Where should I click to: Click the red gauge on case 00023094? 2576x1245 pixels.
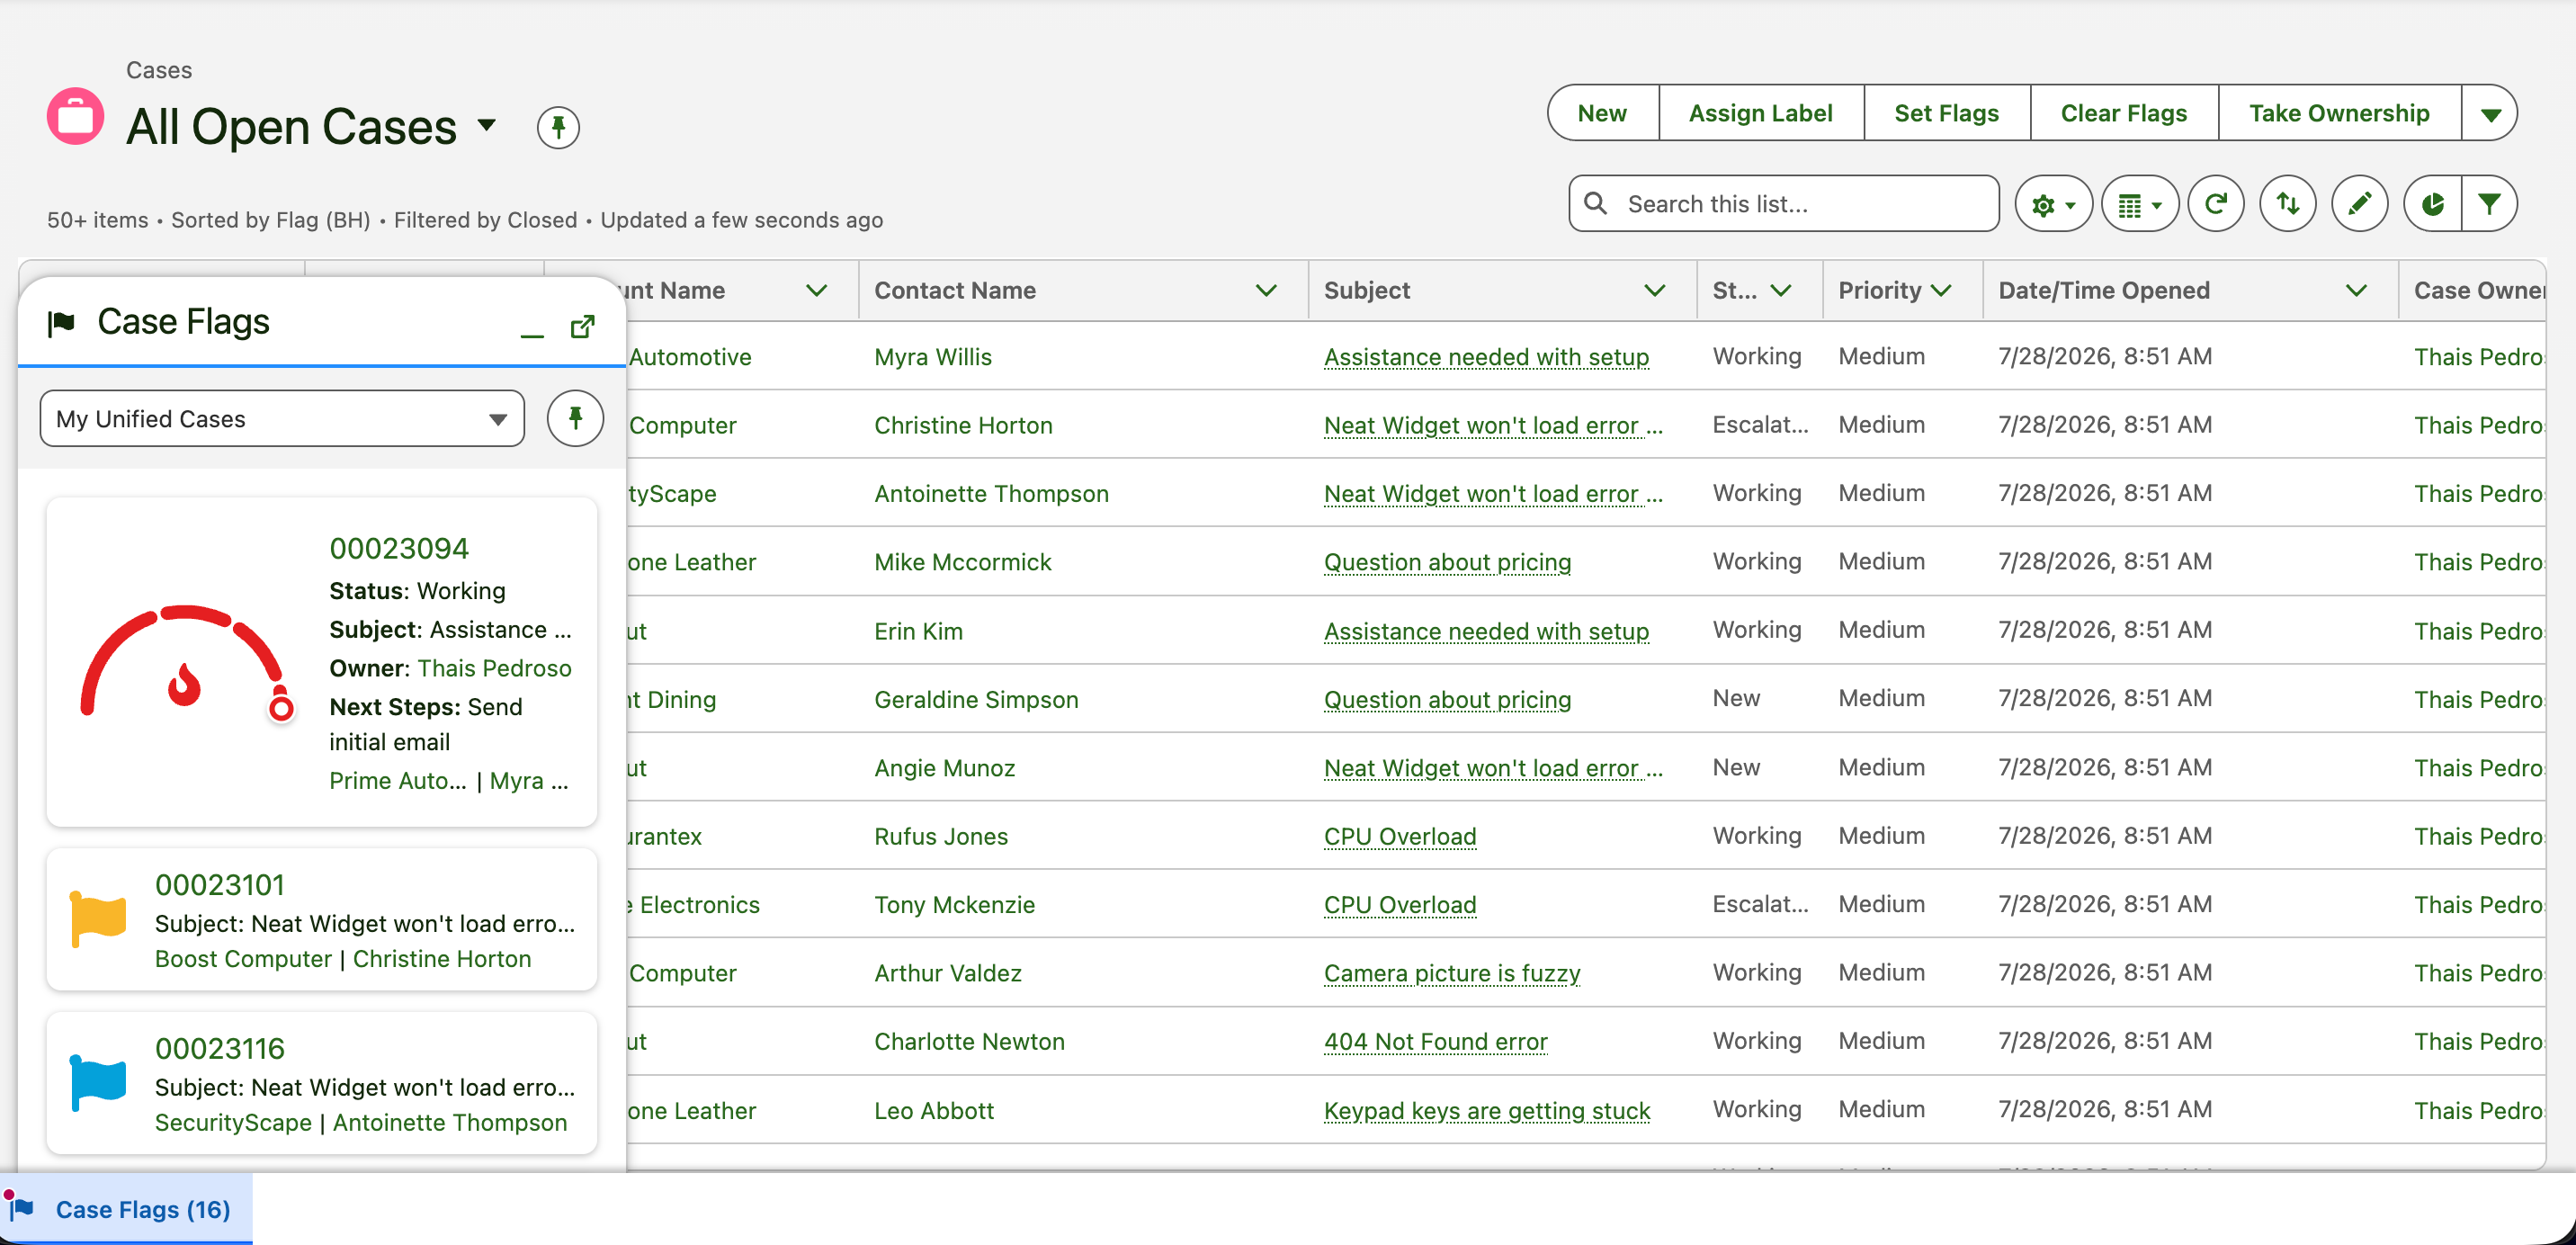click(186, 662)
